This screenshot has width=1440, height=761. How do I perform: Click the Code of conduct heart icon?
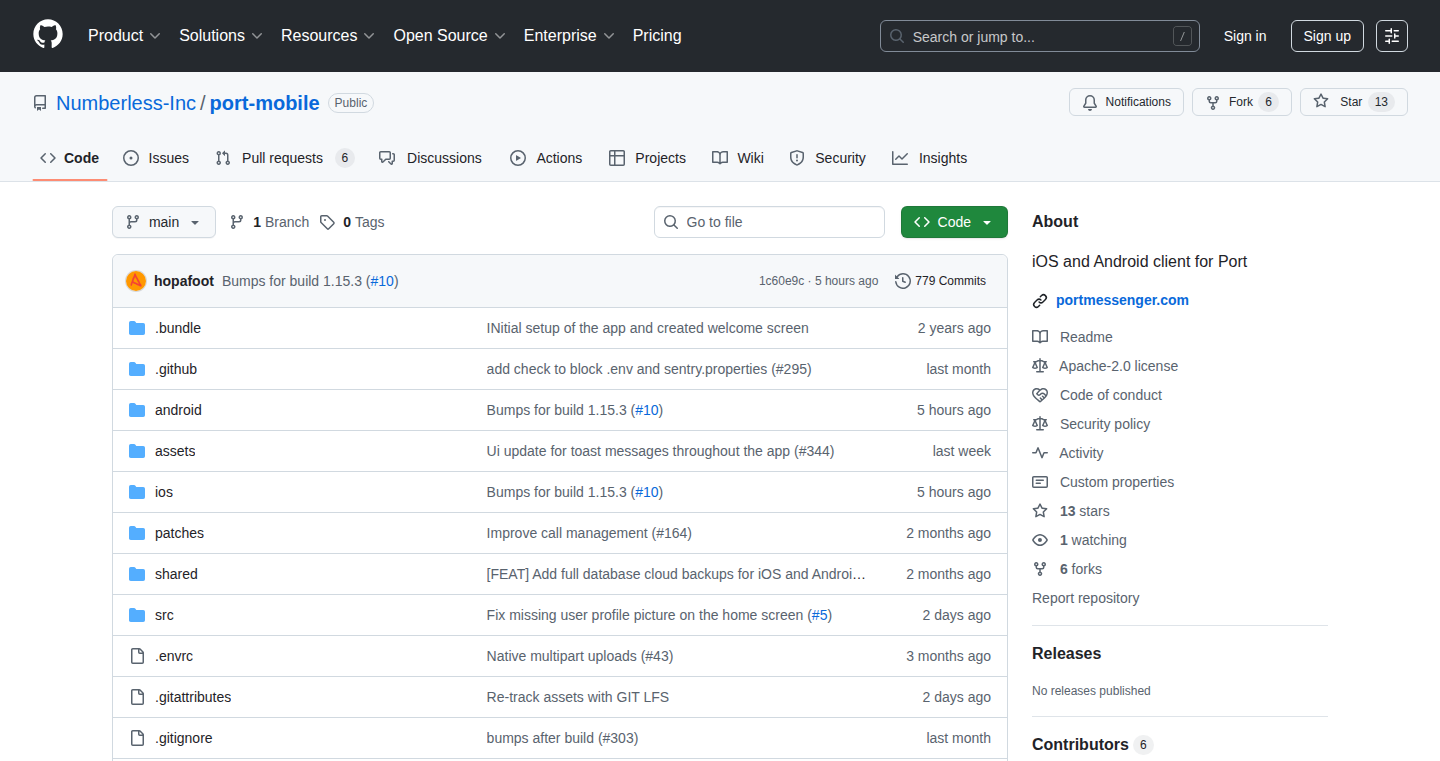(1040, 395)
